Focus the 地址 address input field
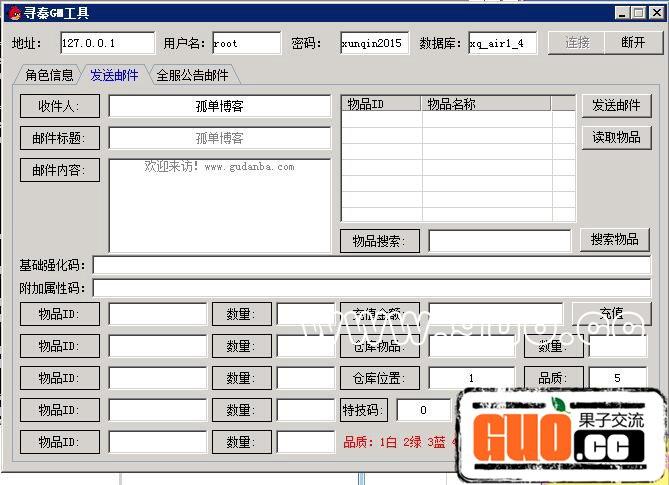The image size is (669, 485). click(x=107, y=43)
